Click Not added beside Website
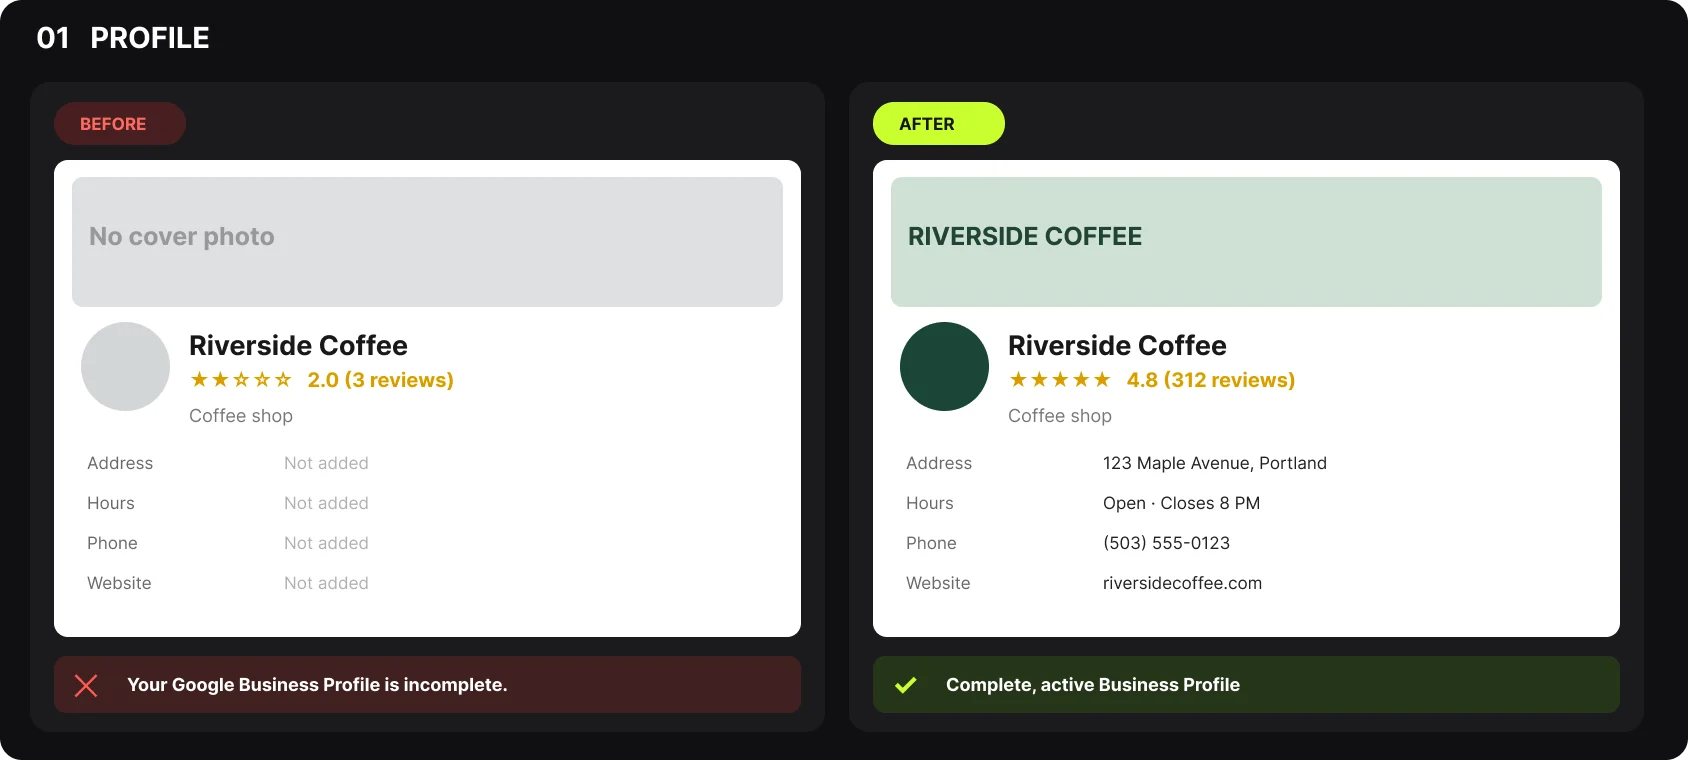Image resolution: width=1688 pixels, height=760 pixels. [x=326, y=583]
